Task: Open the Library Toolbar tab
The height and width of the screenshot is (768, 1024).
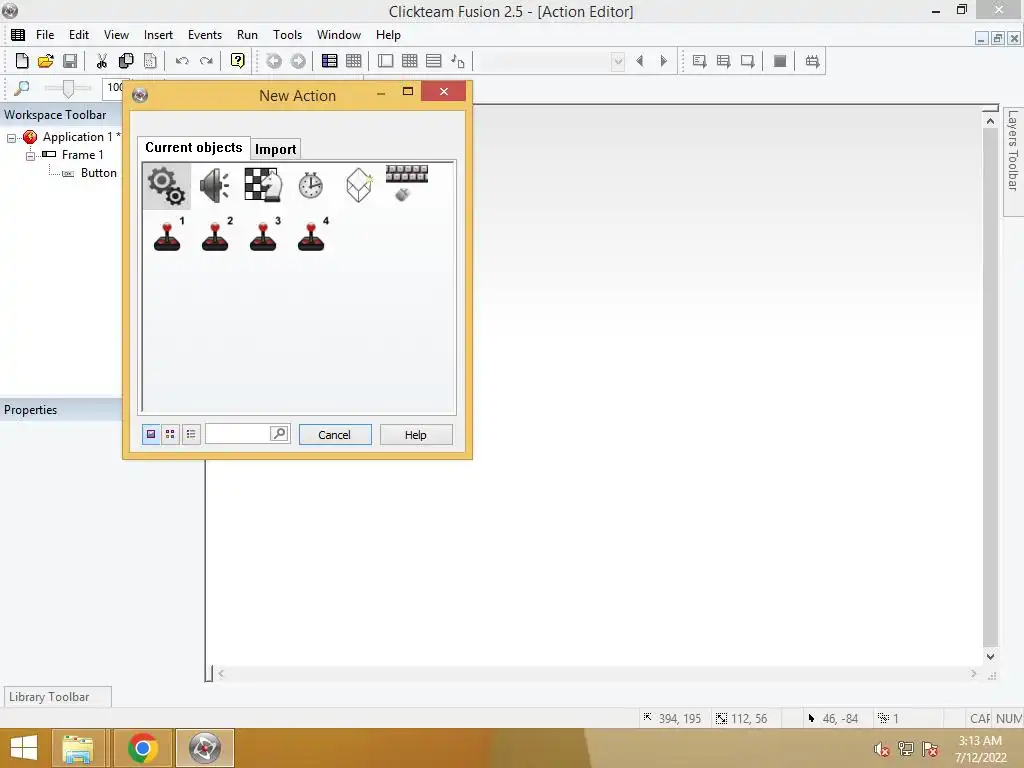Action: [57, 697]
